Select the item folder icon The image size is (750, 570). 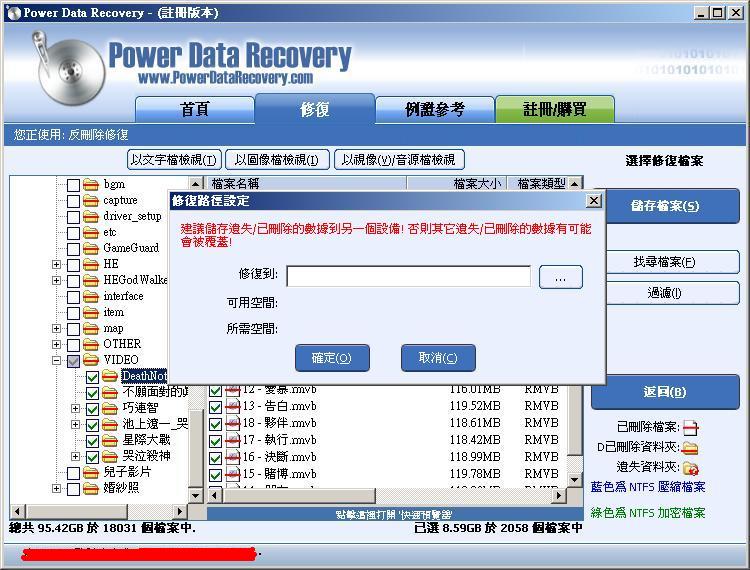click(91, 312)
